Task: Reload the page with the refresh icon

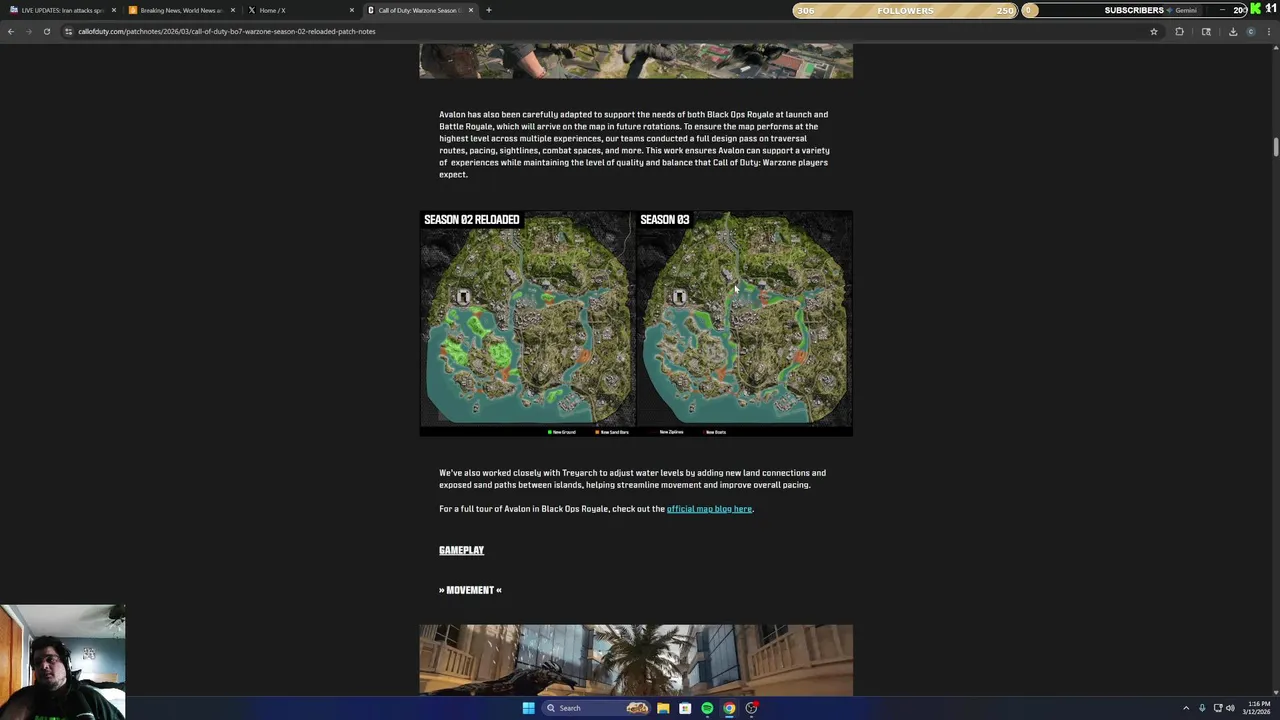Action: click(46, 31)
